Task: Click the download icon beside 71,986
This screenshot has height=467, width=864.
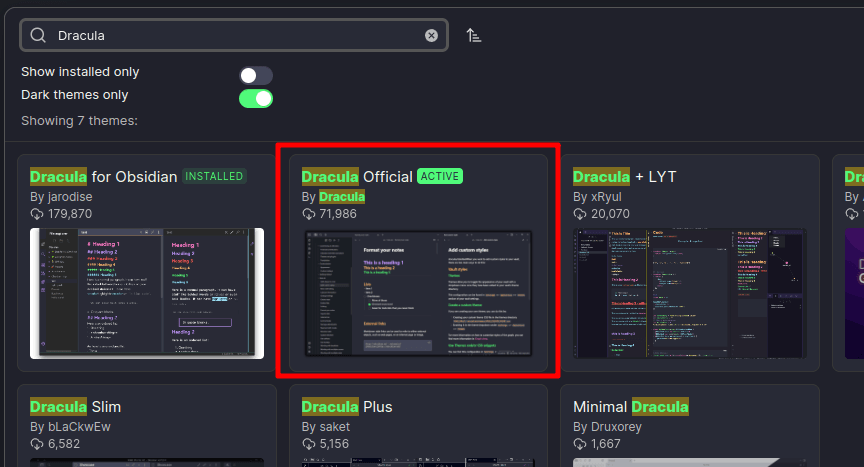Action: pyautogui.click(x=309, y=214)
